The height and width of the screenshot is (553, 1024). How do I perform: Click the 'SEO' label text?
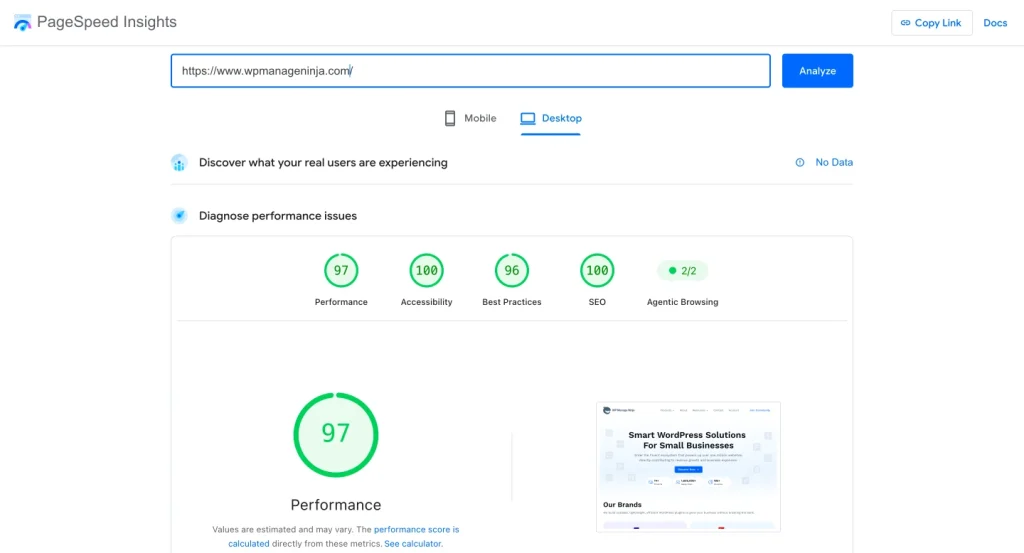pos(597,302)
